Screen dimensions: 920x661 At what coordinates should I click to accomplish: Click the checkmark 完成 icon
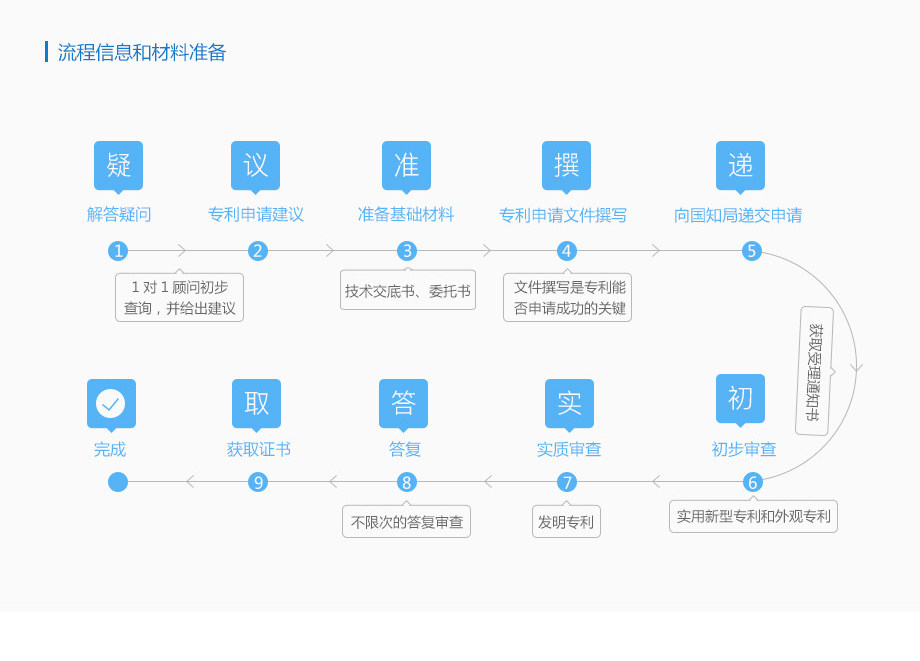[111, 404]
